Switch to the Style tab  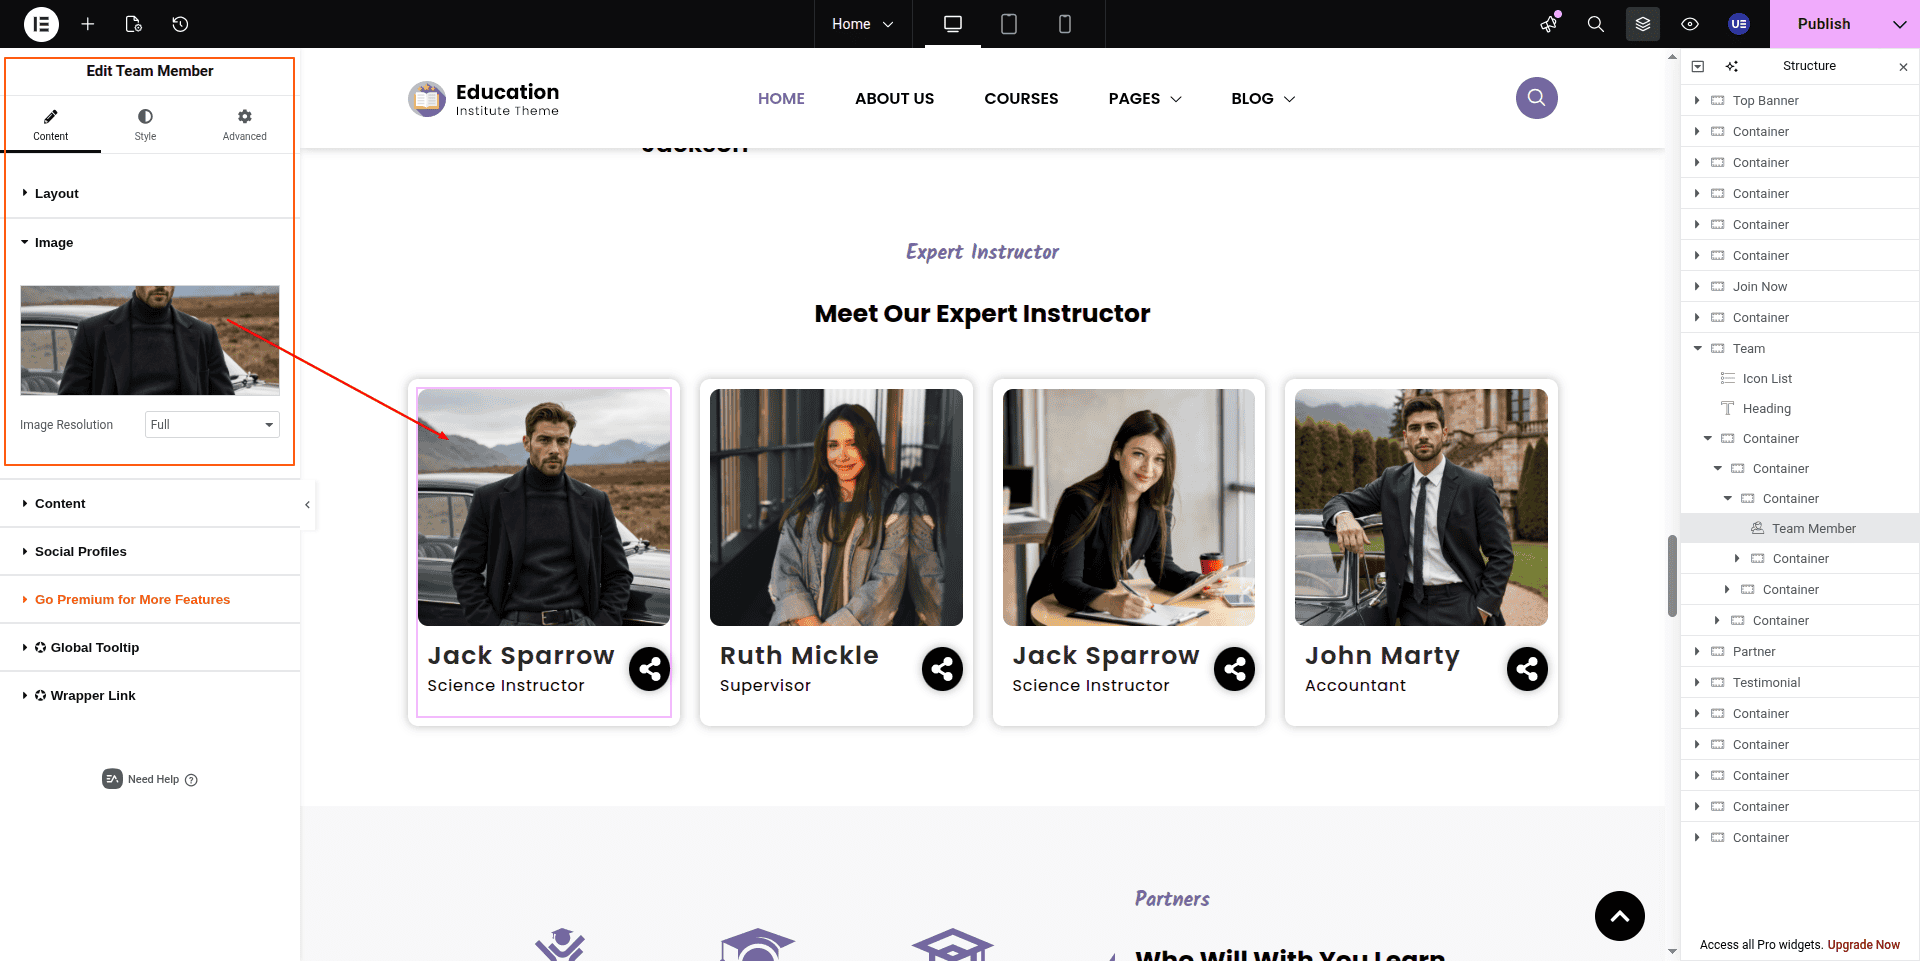[145, 125]
